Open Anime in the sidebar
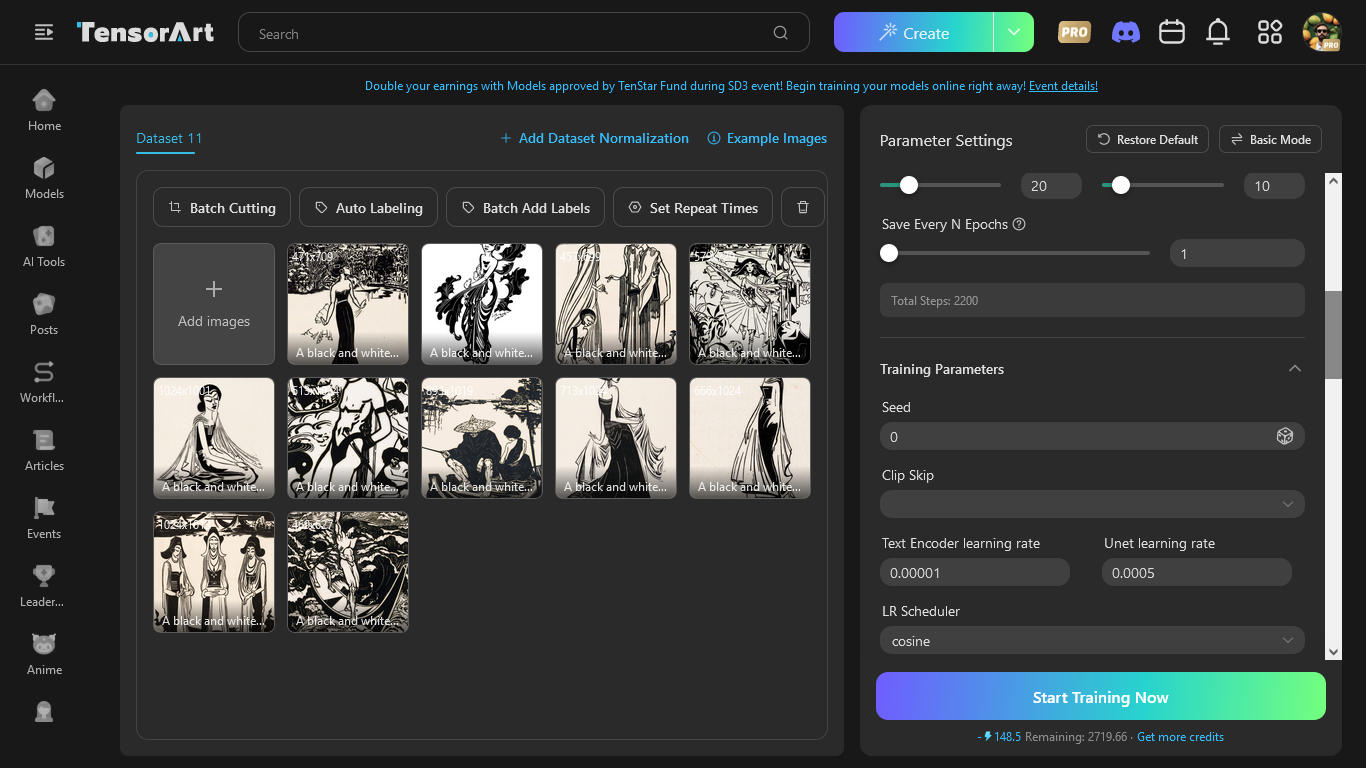 (44, 654)
